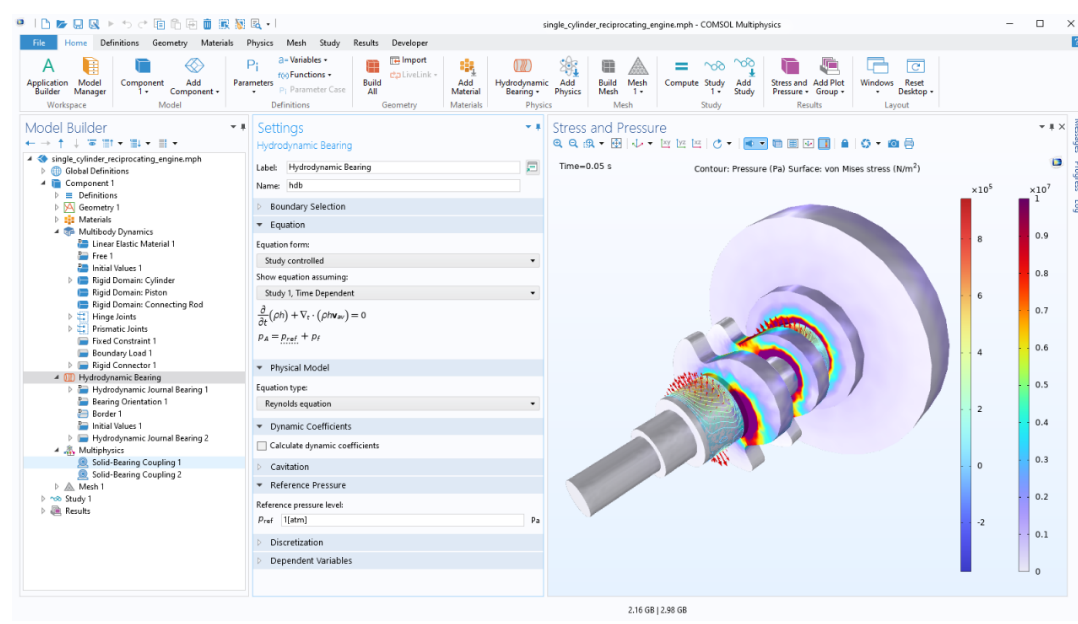
Task: Toggle the highlighted color legend button
Action: click(824, 144)
